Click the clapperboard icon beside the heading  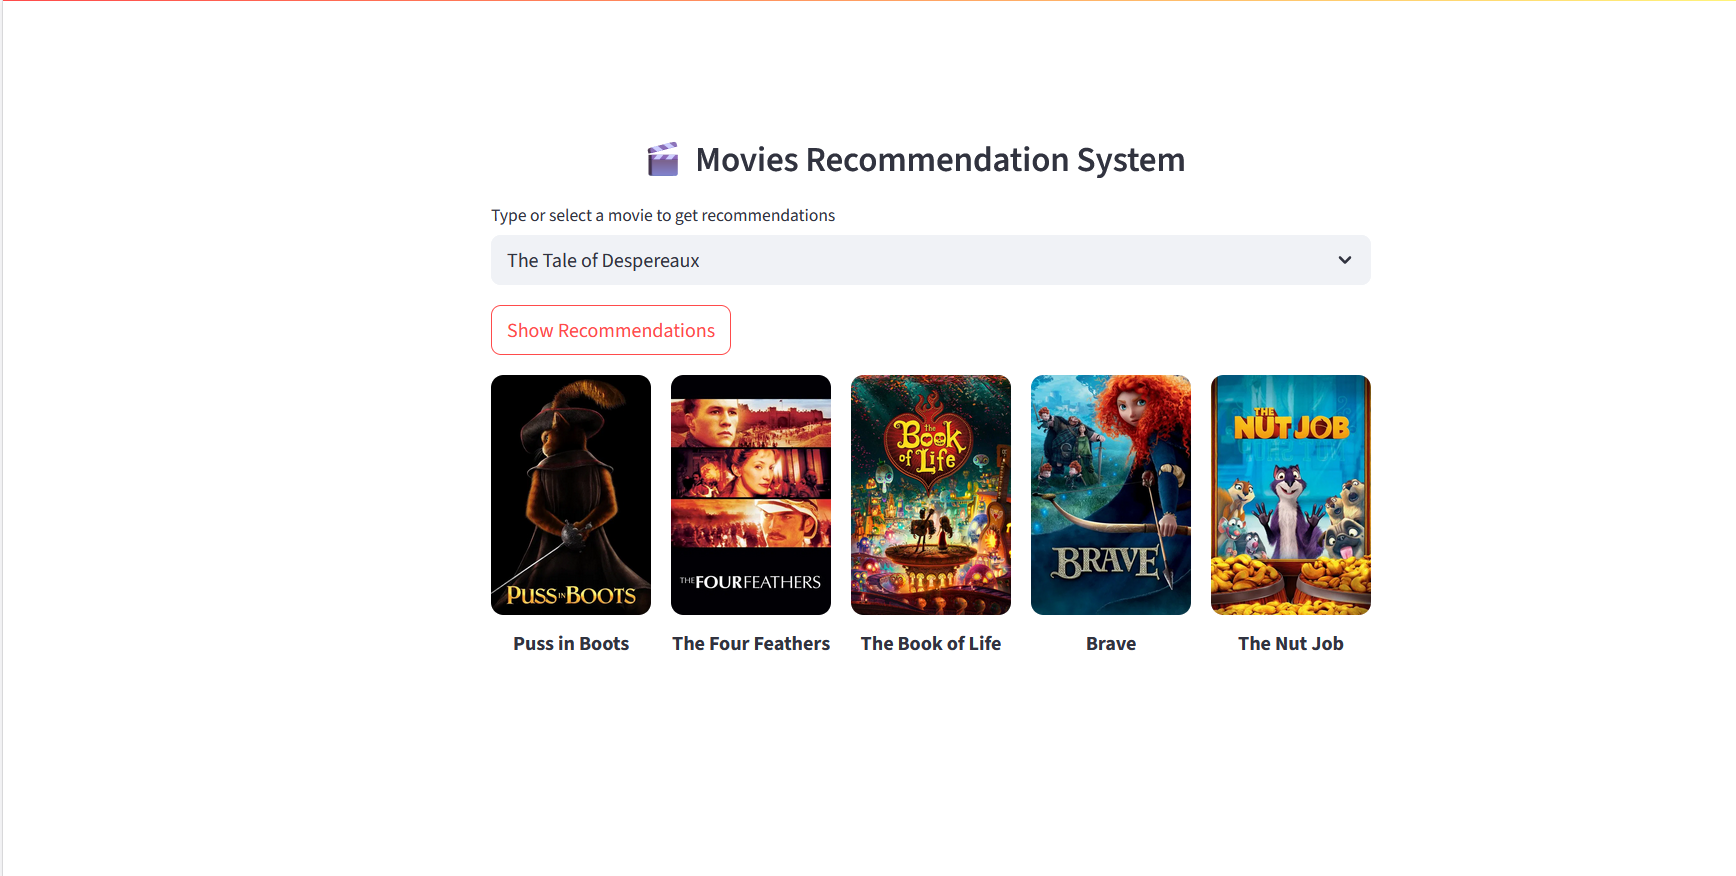coord(663,159)
